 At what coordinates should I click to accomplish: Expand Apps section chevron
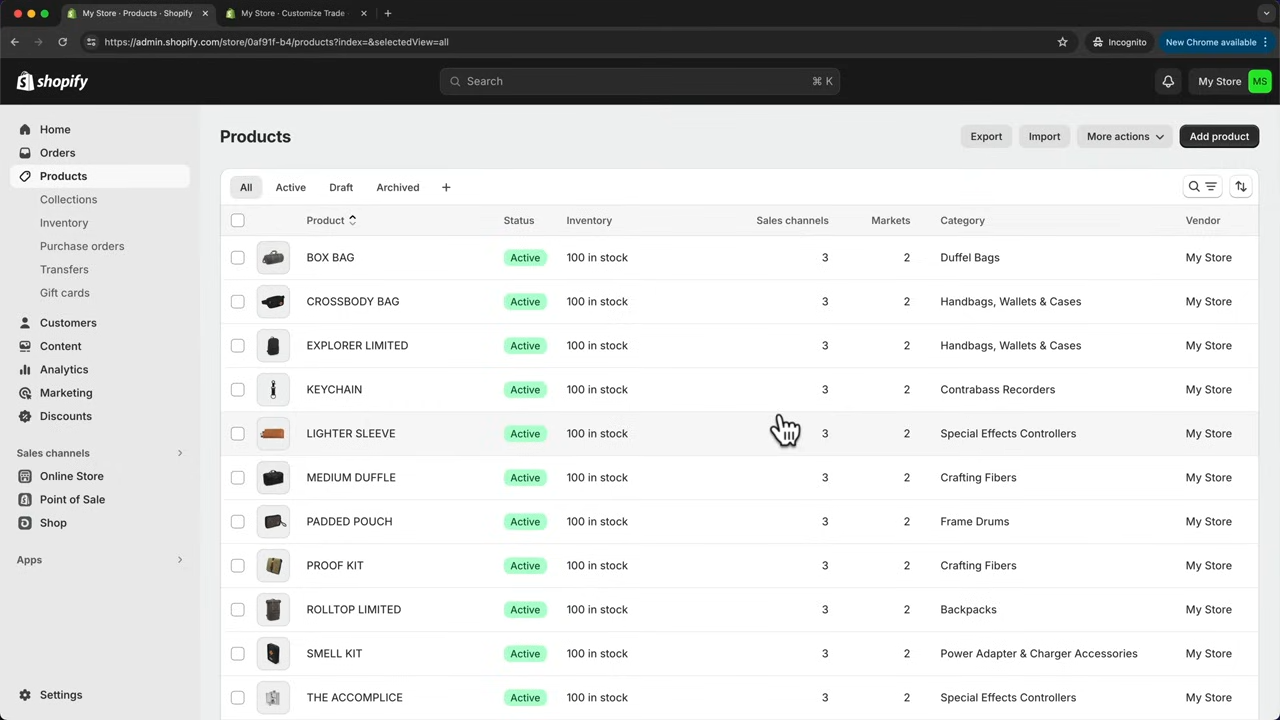pos(180,560)
